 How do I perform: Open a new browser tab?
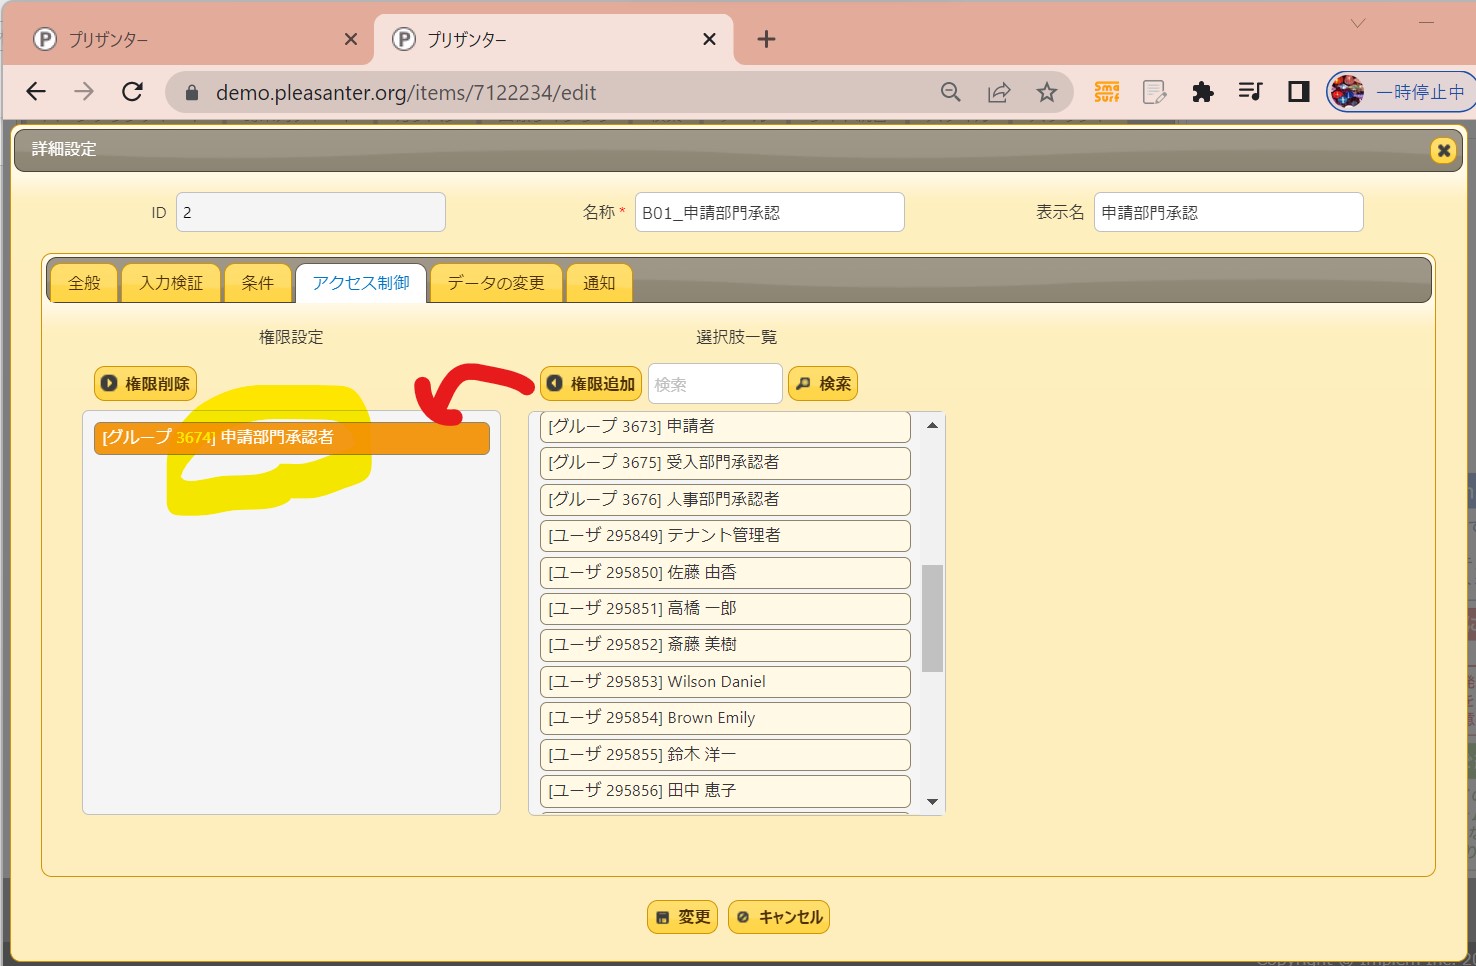(766, 39)
